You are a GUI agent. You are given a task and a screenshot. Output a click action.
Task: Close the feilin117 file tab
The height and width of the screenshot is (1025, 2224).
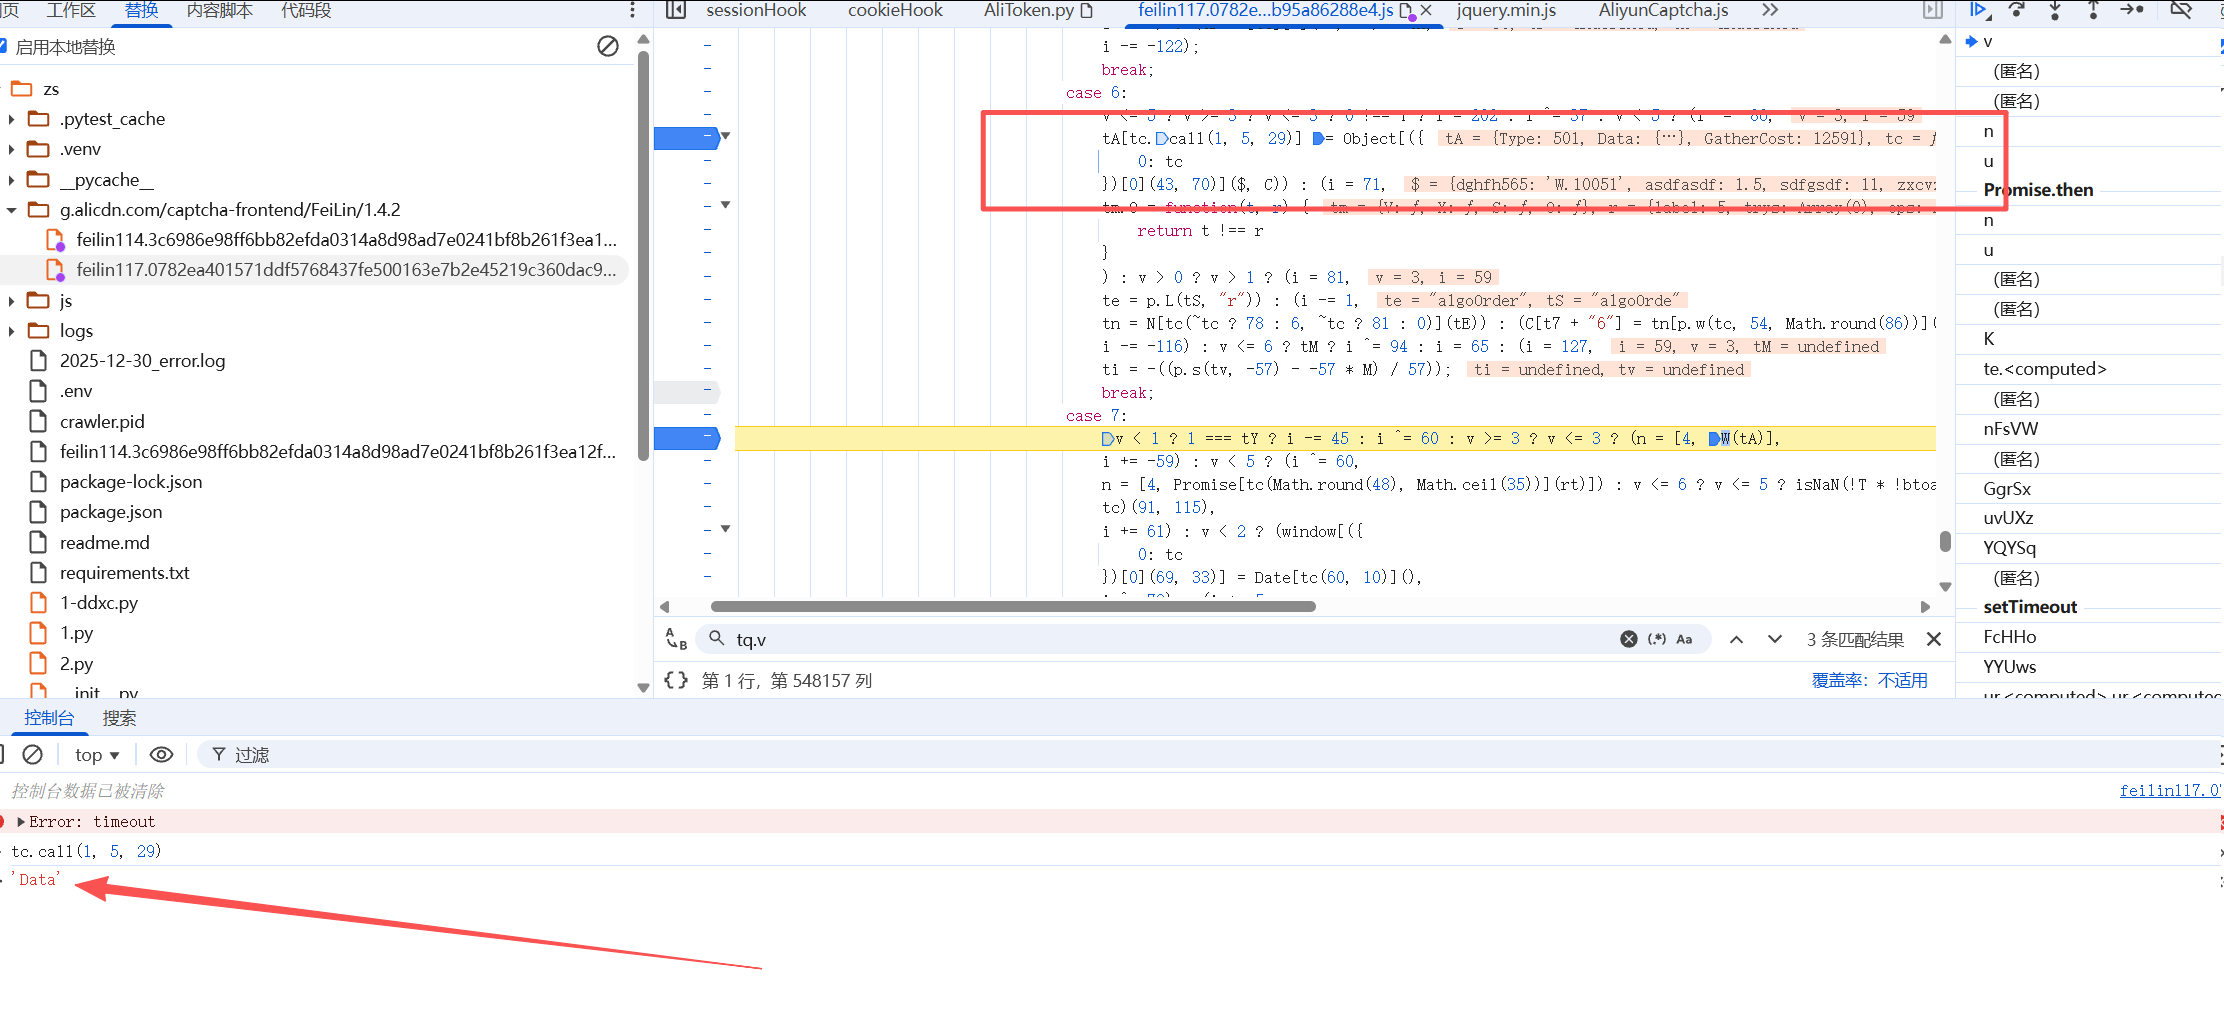[1426, 10]
